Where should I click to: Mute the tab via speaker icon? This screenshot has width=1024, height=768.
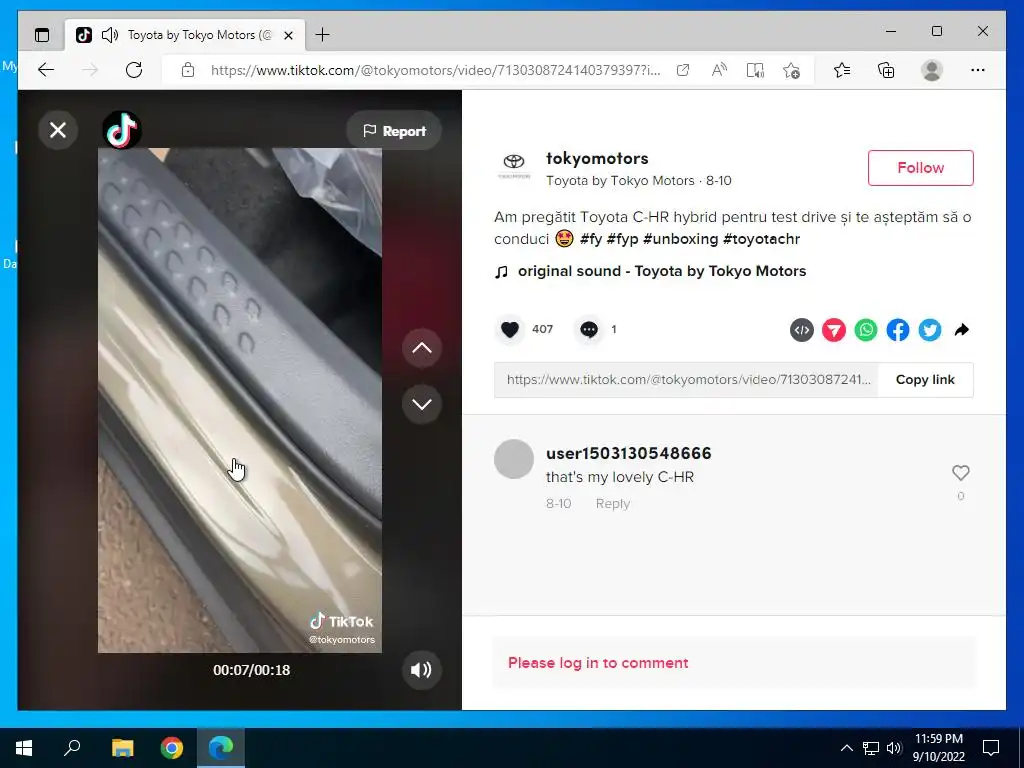pyautogui.click(x=110, y=35)
